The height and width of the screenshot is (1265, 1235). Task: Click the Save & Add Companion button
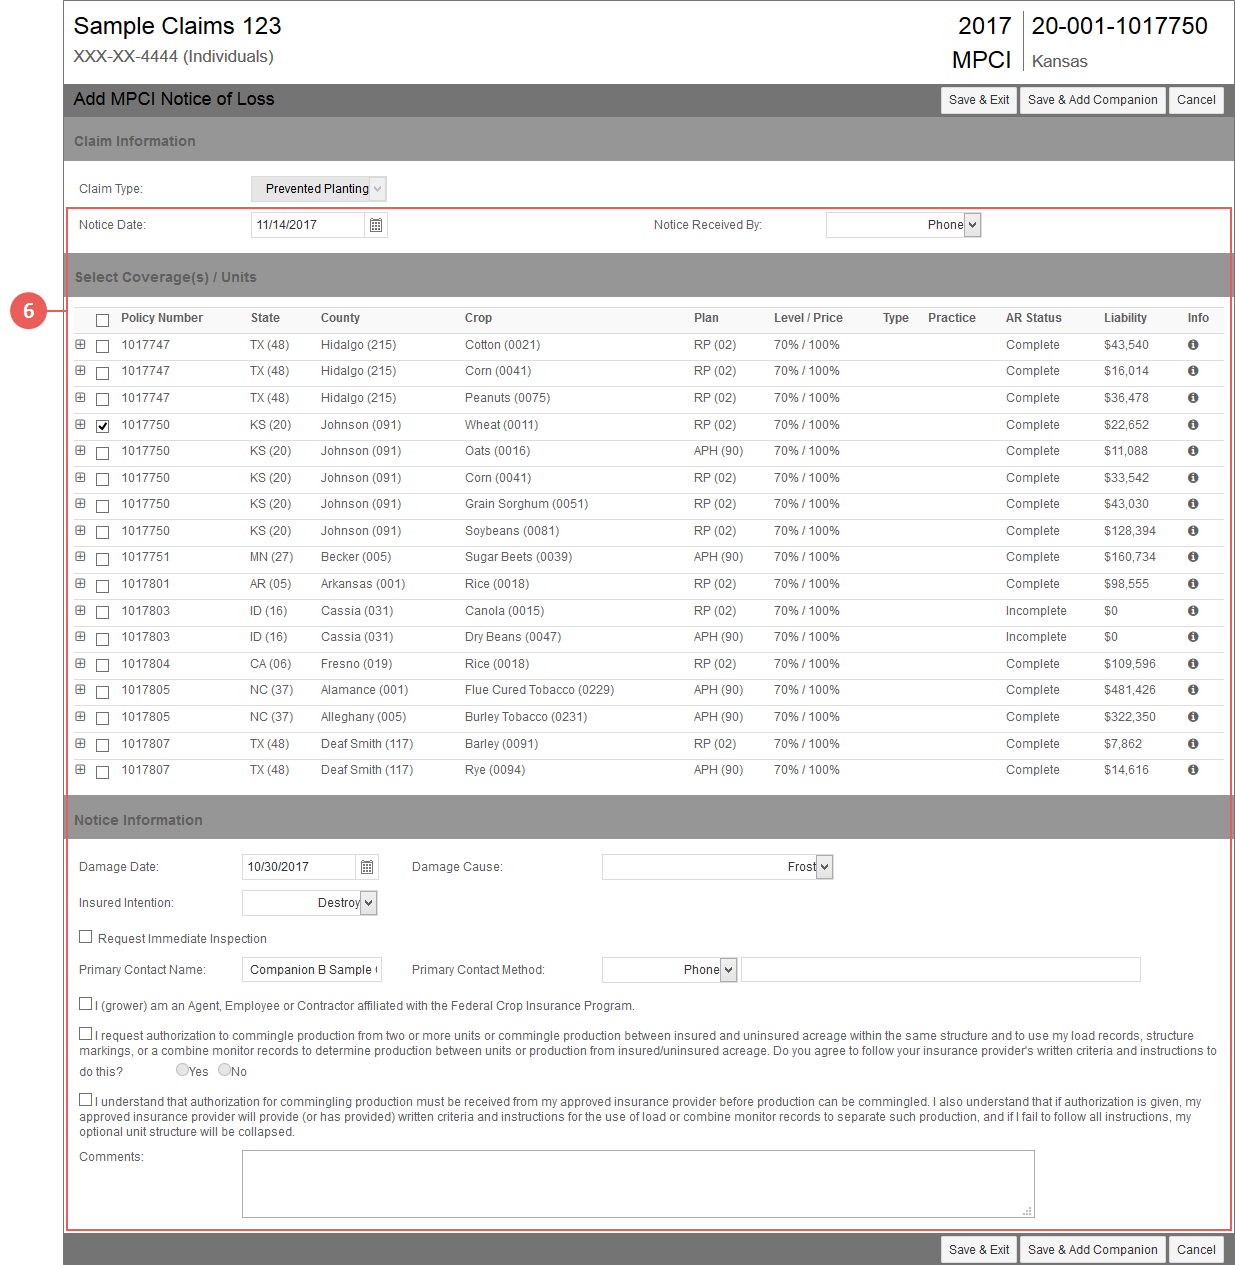coord(1092,100)
